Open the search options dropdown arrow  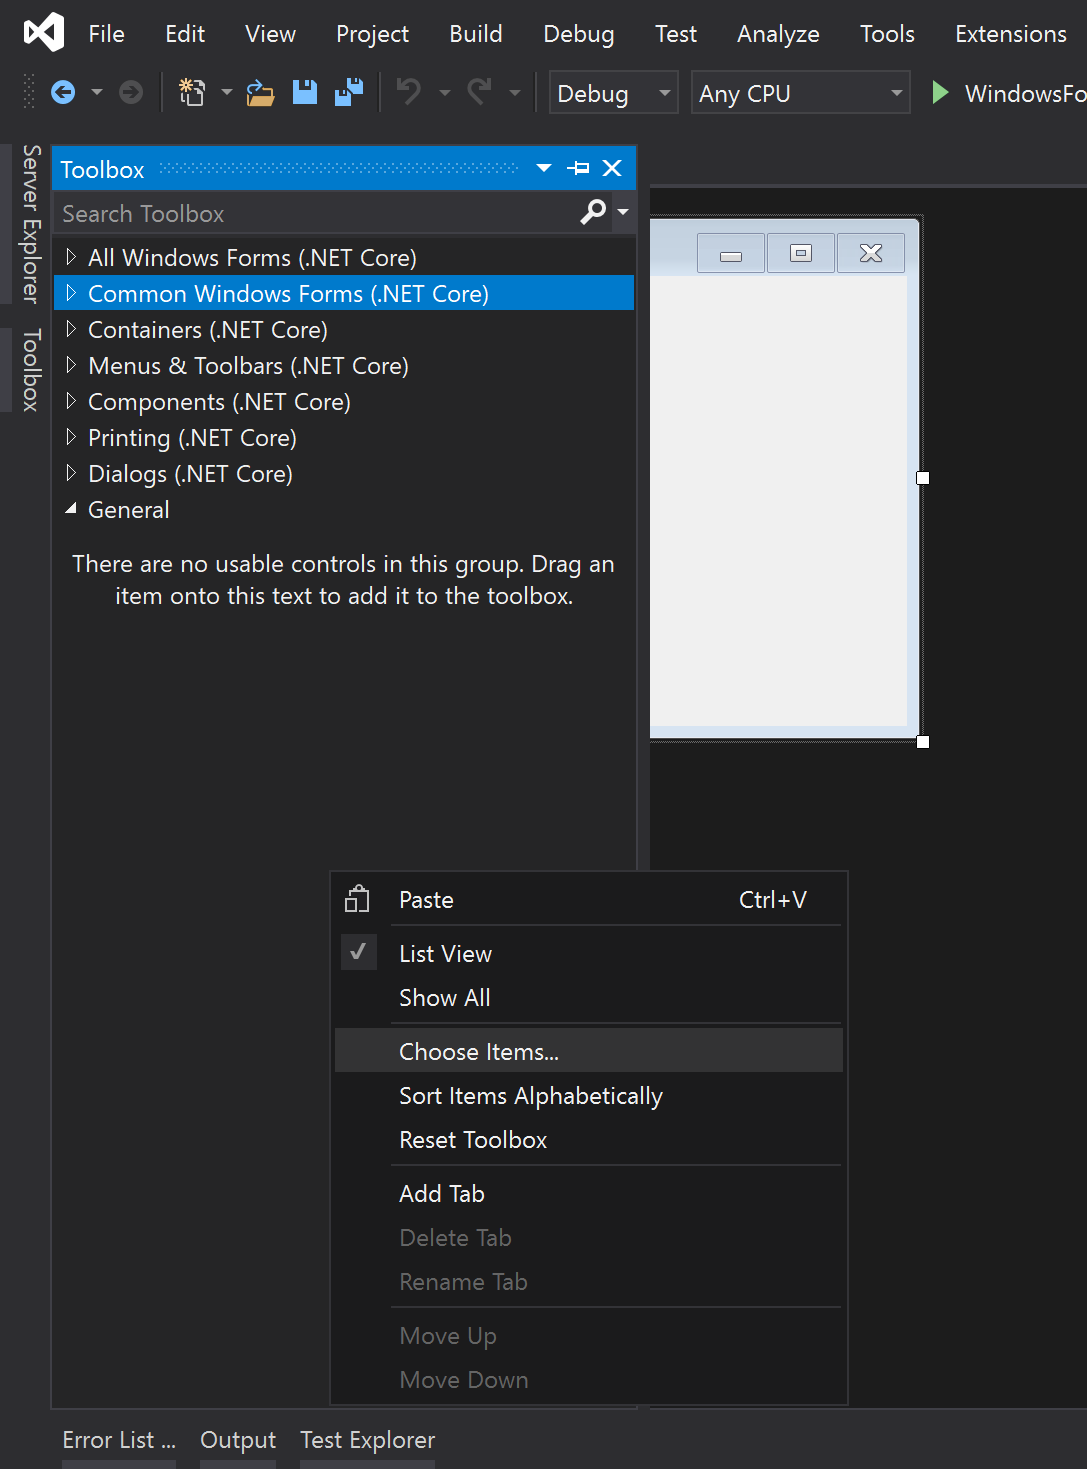623,212
